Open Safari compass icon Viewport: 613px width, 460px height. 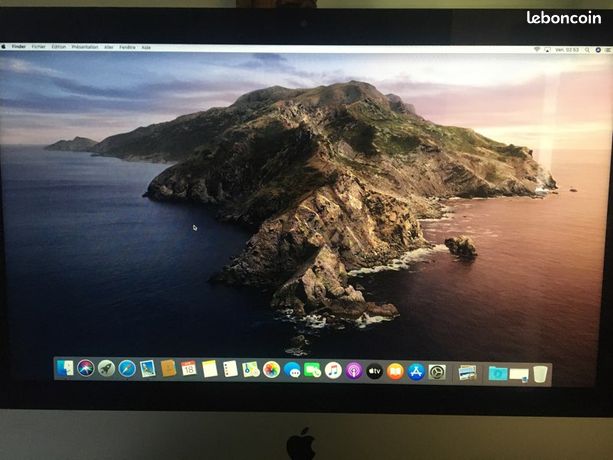(x=127, y=369)
